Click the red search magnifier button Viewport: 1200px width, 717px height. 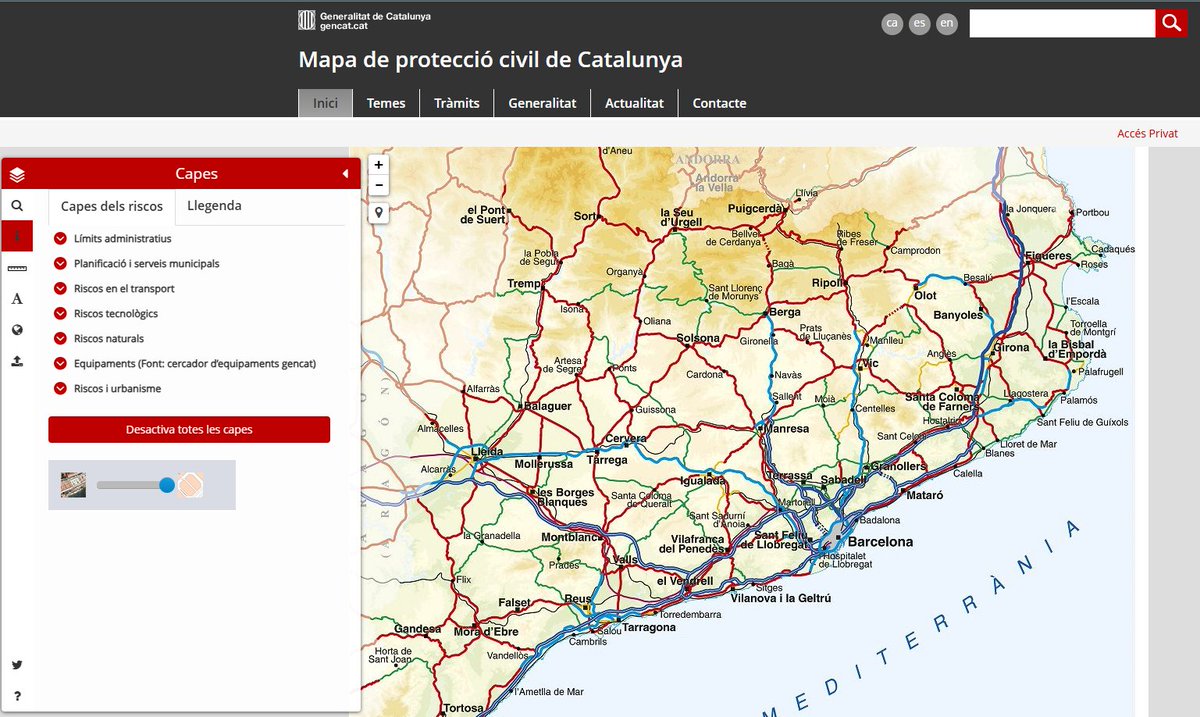(x=1171, y=23)
